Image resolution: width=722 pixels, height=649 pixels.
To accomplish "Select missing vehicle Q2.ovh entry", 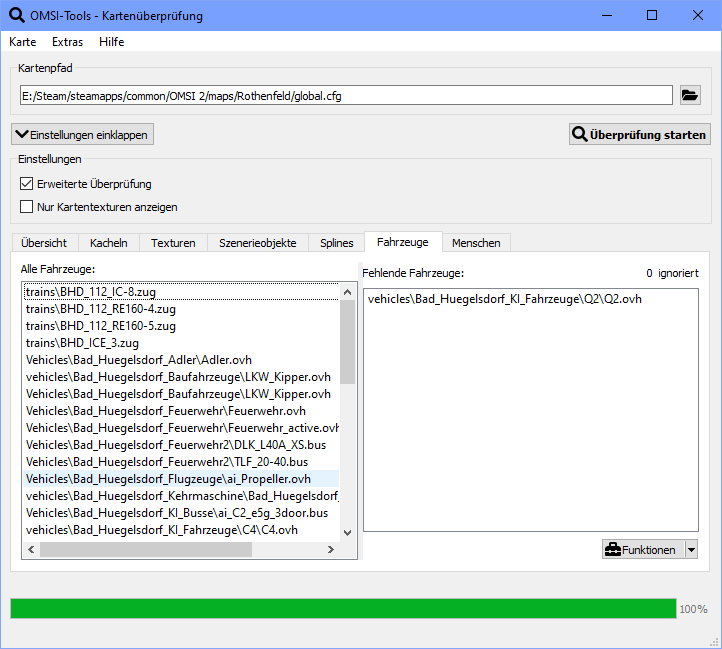I will point(505,299).
